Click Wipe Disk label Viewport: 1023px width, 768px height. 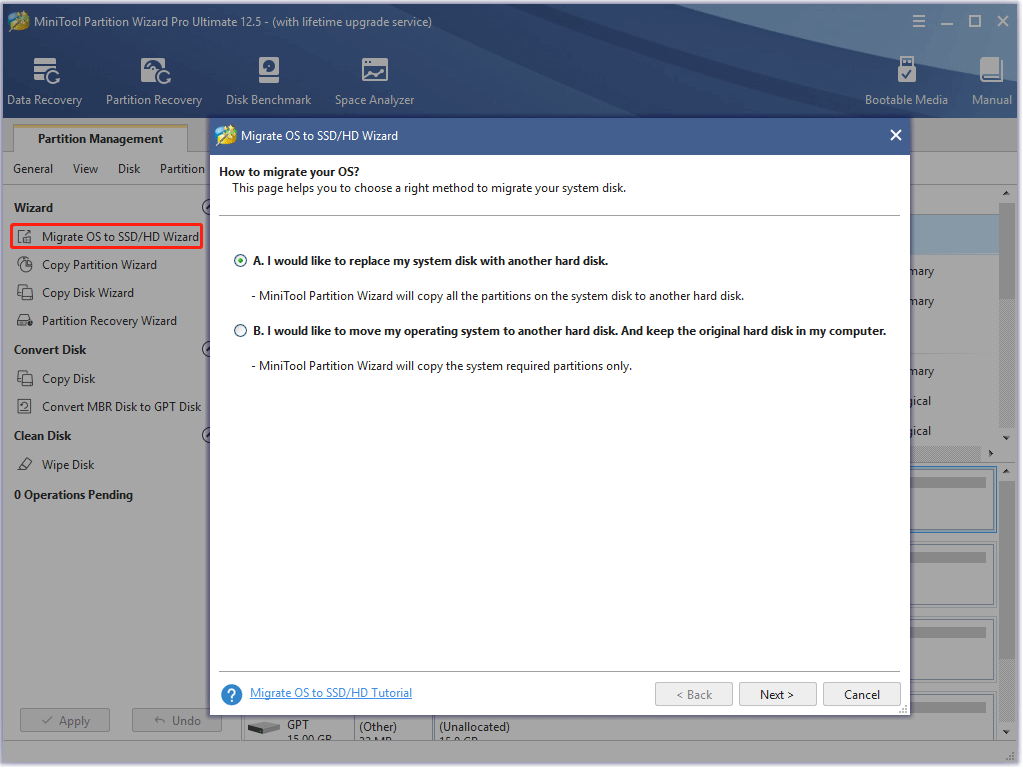(68, 465)
